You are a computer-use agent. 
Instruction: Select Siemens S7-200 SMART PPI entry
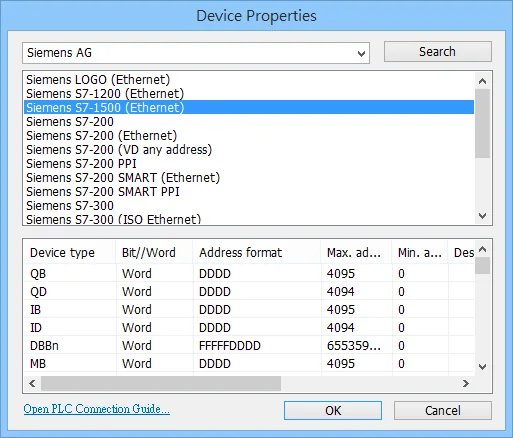(249, 192)
